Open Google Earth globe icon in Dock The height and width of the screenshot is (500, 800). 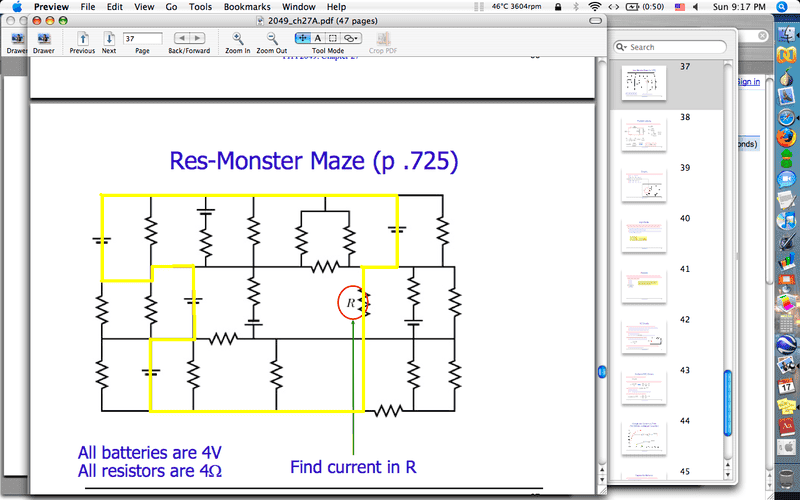[x=786, y=344]
